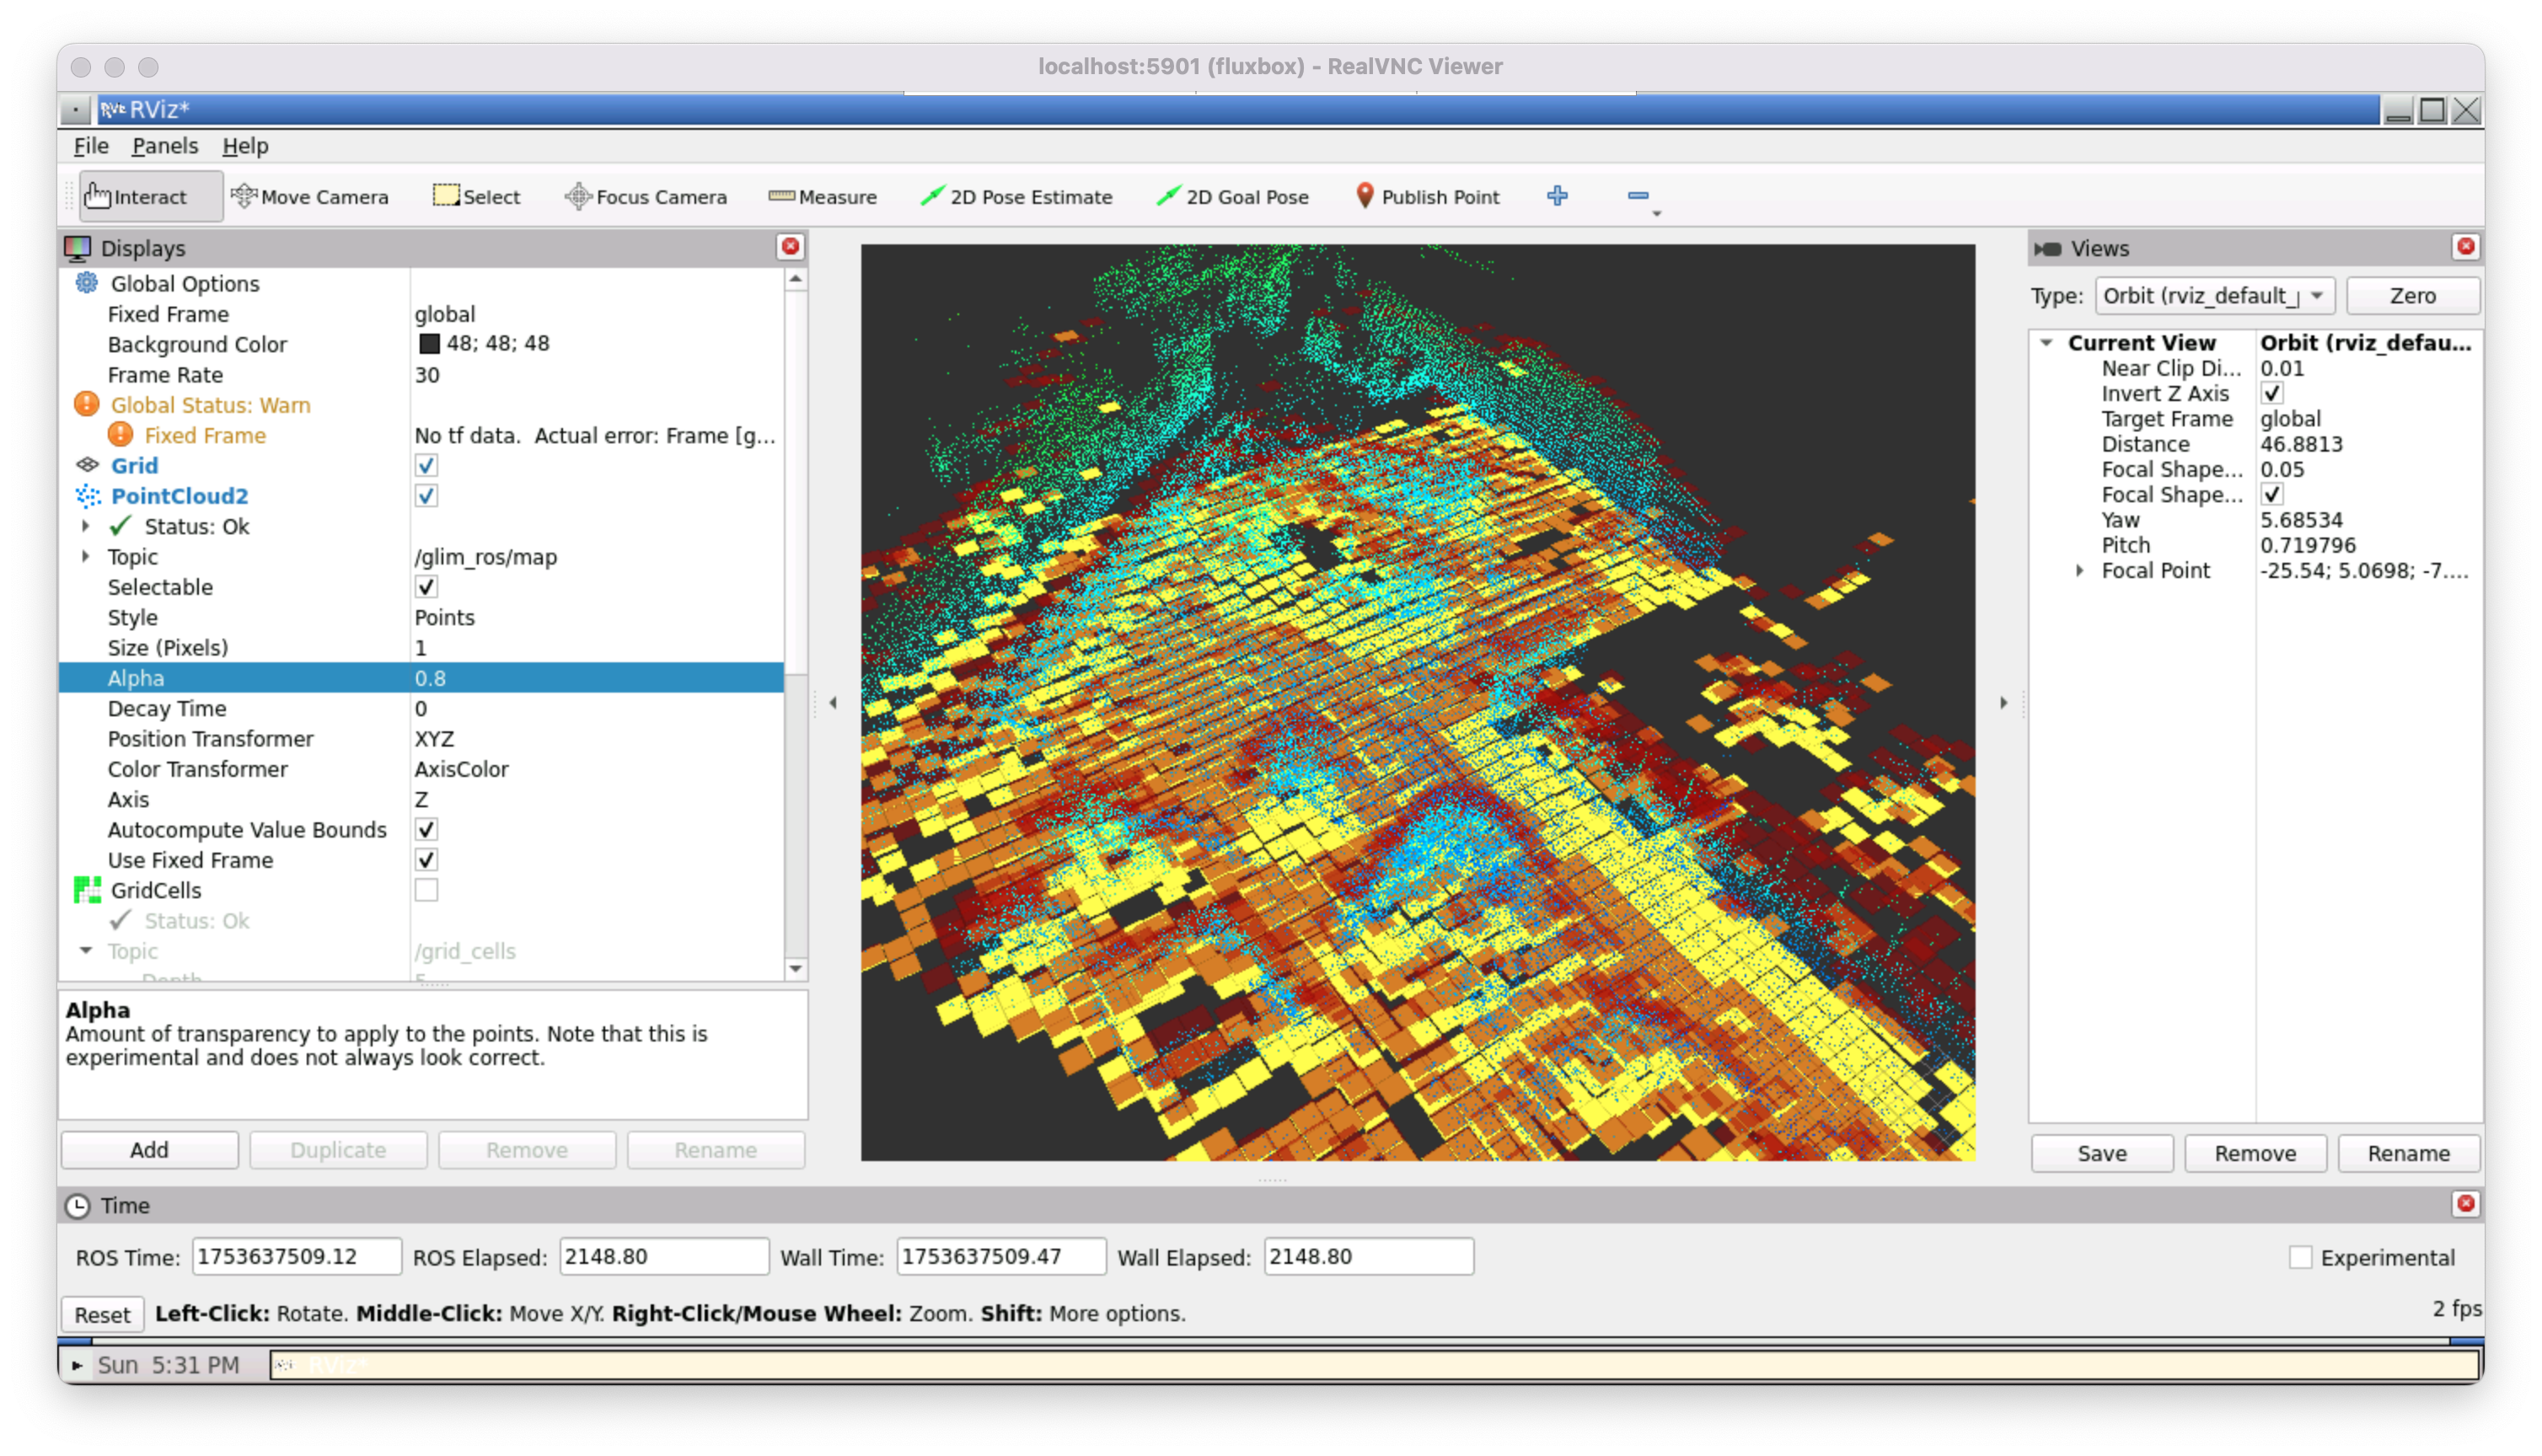The width and height of the screenshot is (2542, 1456).
Task: Toggle Autocompute Value Bounds checkbox
Action: tap(426, 829)
